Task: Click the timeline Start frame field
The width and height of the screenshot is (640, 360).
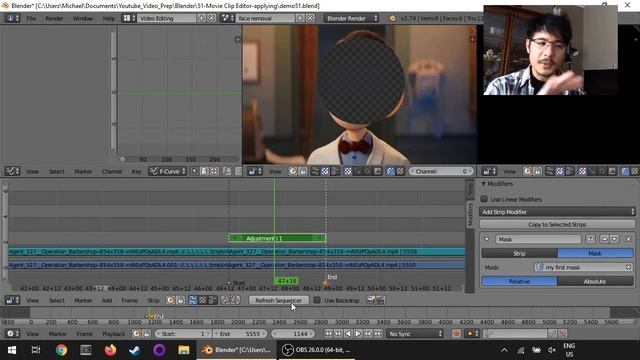Action: click(183, 334)
